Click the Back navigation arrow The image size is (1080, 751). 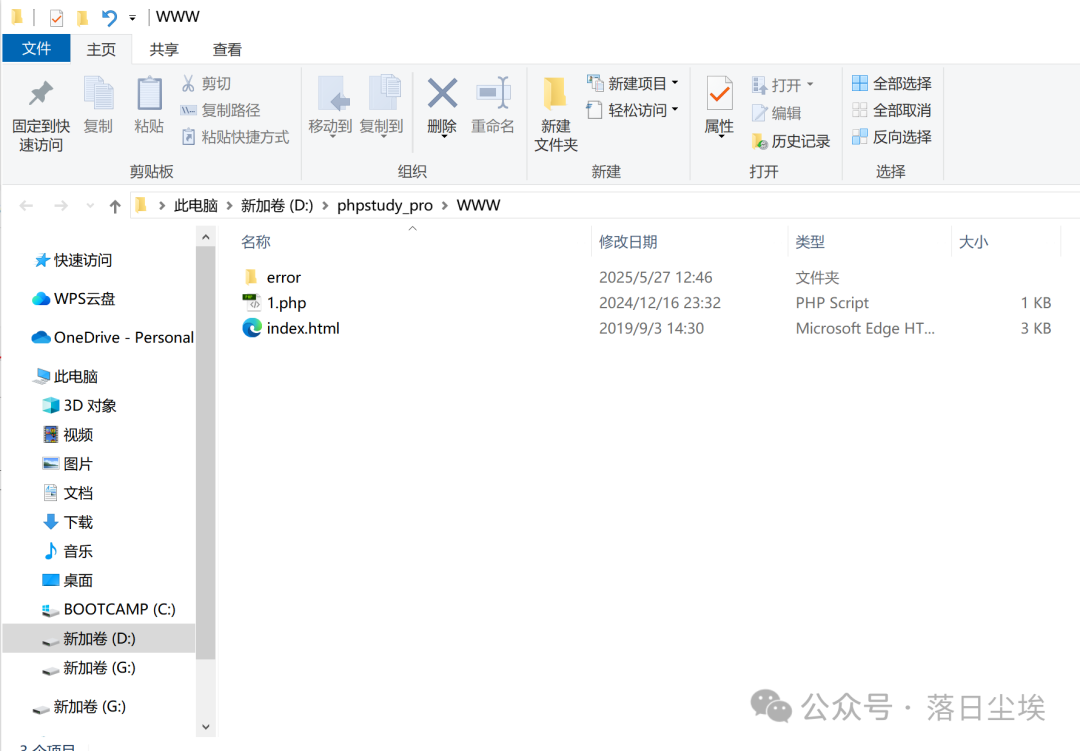click(x=26, y=205)
